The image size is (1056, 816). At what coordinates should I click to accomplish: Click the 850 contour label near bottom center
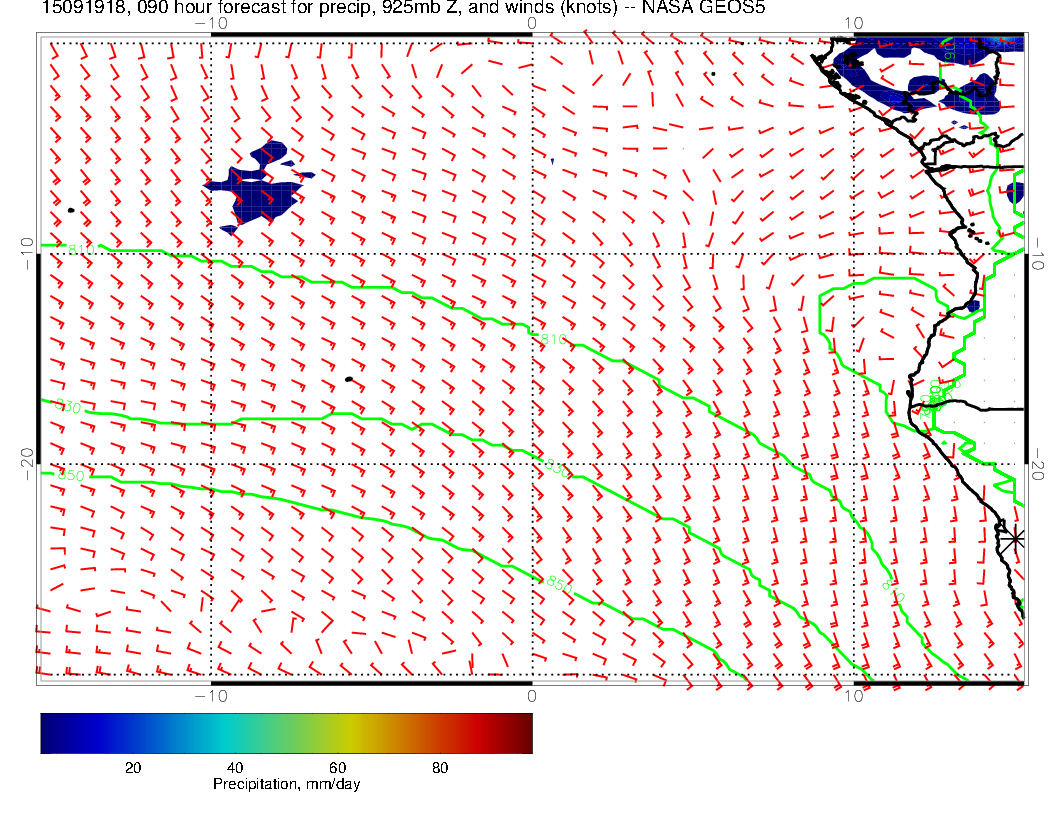(558, 583)
